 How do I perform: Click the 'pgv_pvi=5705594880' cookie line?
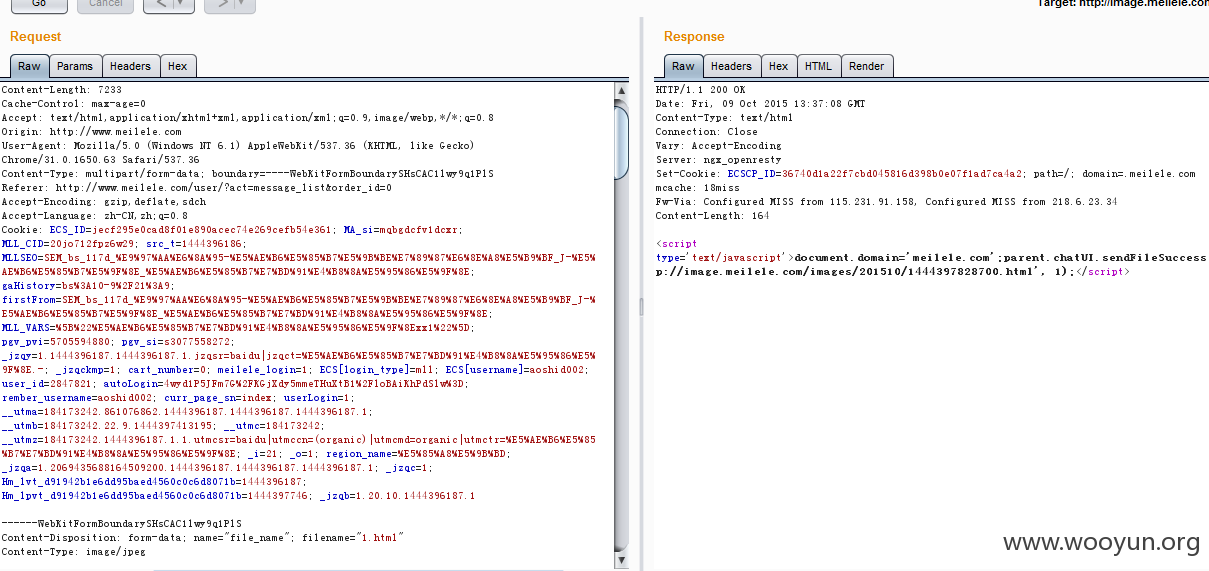click(x=117, y=342)
